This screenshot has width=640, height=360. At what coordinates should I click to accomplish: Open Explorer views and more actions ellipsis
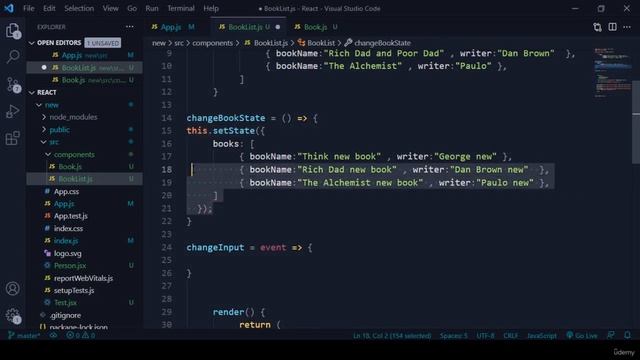tap(130, 27)
